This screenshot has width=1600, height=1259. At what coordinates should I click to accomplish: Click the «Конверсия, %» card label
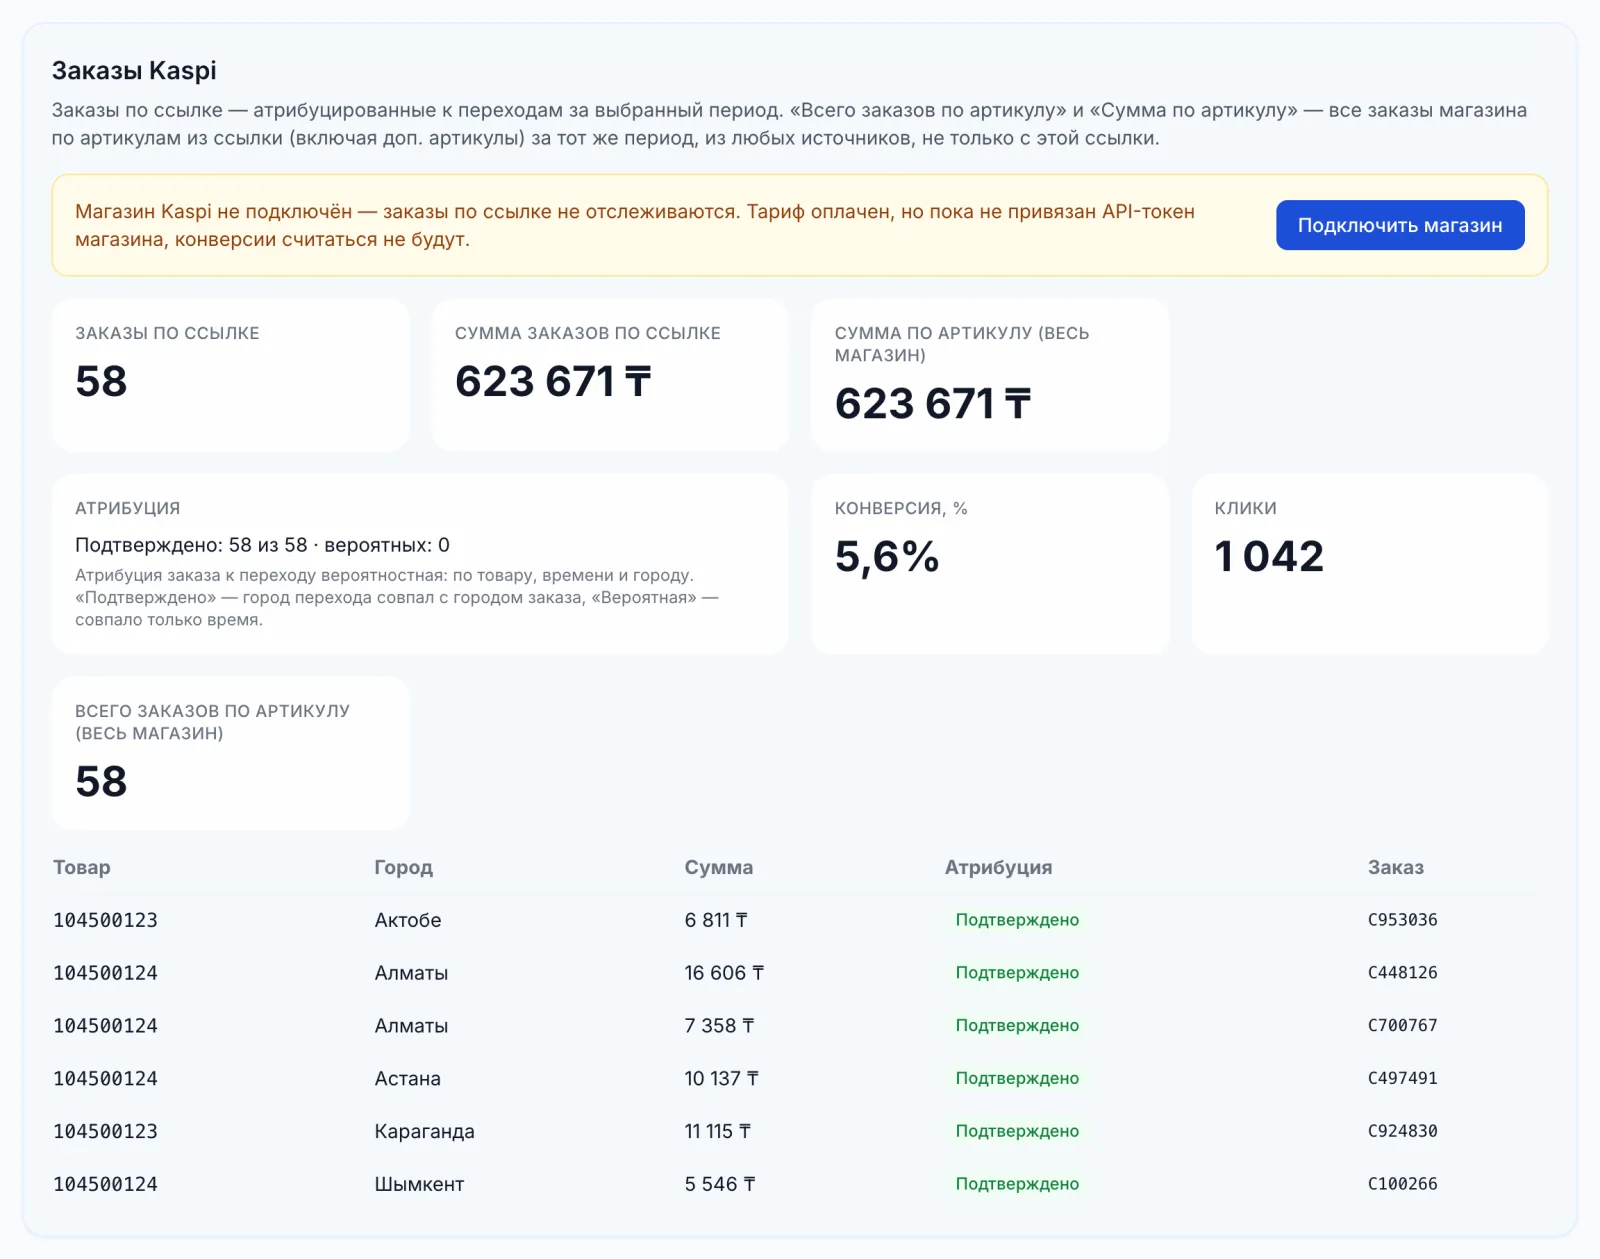(901, 508)
